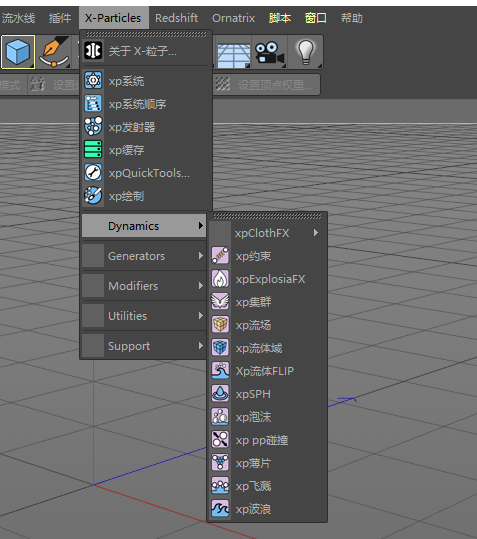Choose the Utilities menu entry
Screen dimensions: 477x539
[144, 315]
